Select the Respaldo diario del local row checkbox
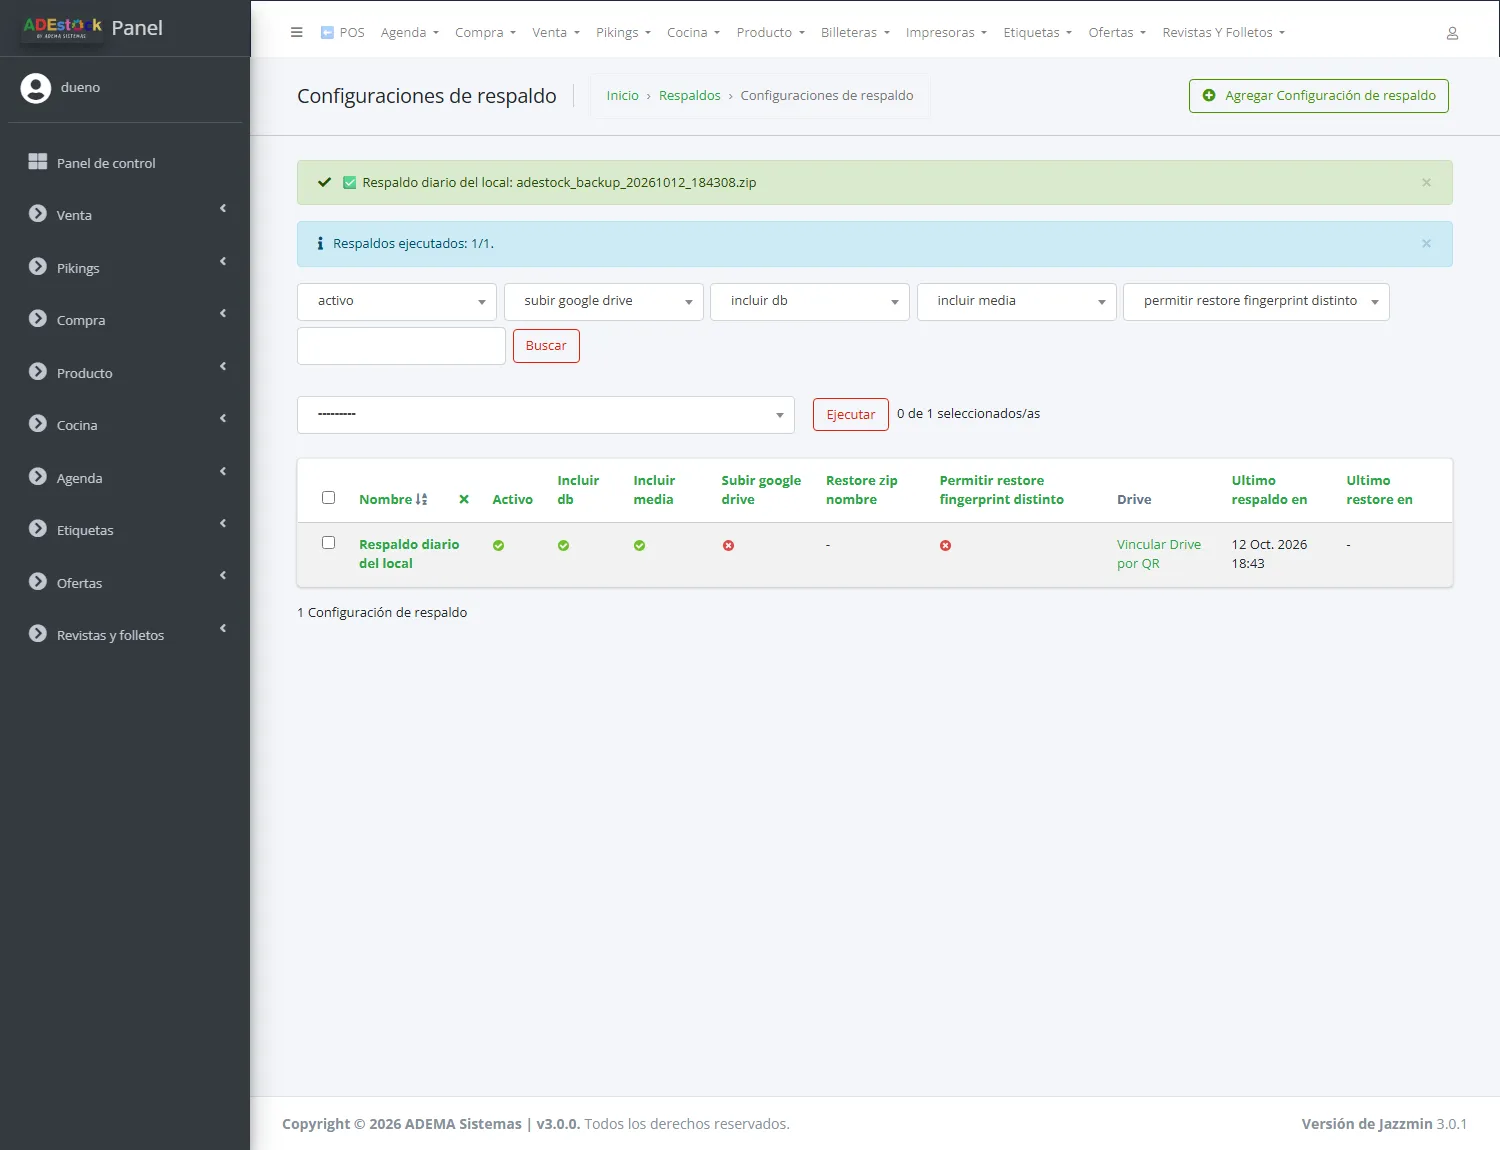1500x1150 pixels. [328, 543]
